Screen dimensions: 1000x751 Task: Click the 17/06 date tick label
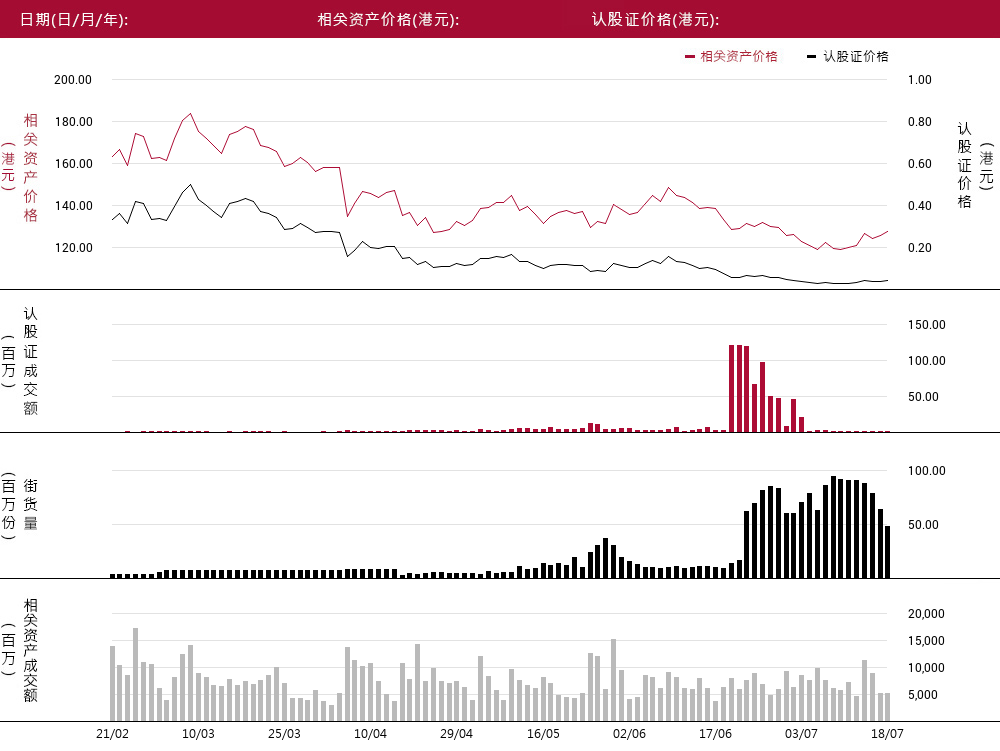click(716, 734)
